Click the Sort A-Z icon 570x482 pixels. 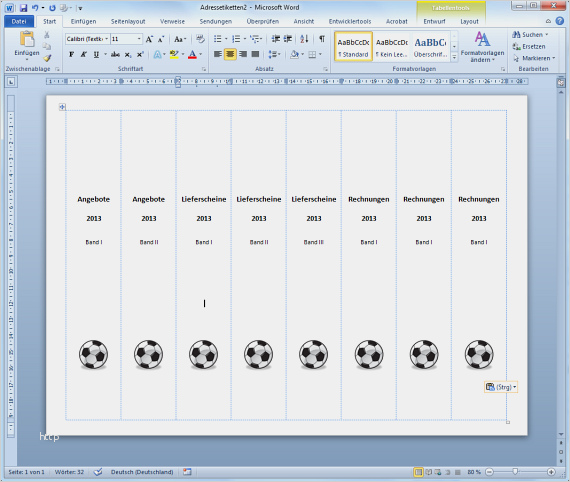(304, 39)
